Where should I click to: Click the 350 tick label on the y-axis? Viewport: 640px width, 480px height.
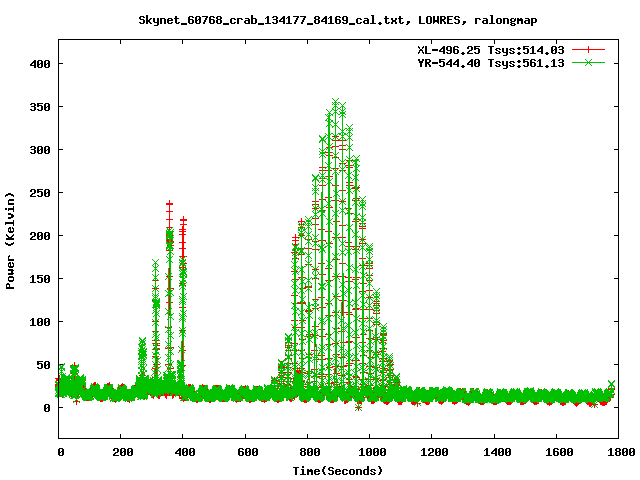click(40, 107)
